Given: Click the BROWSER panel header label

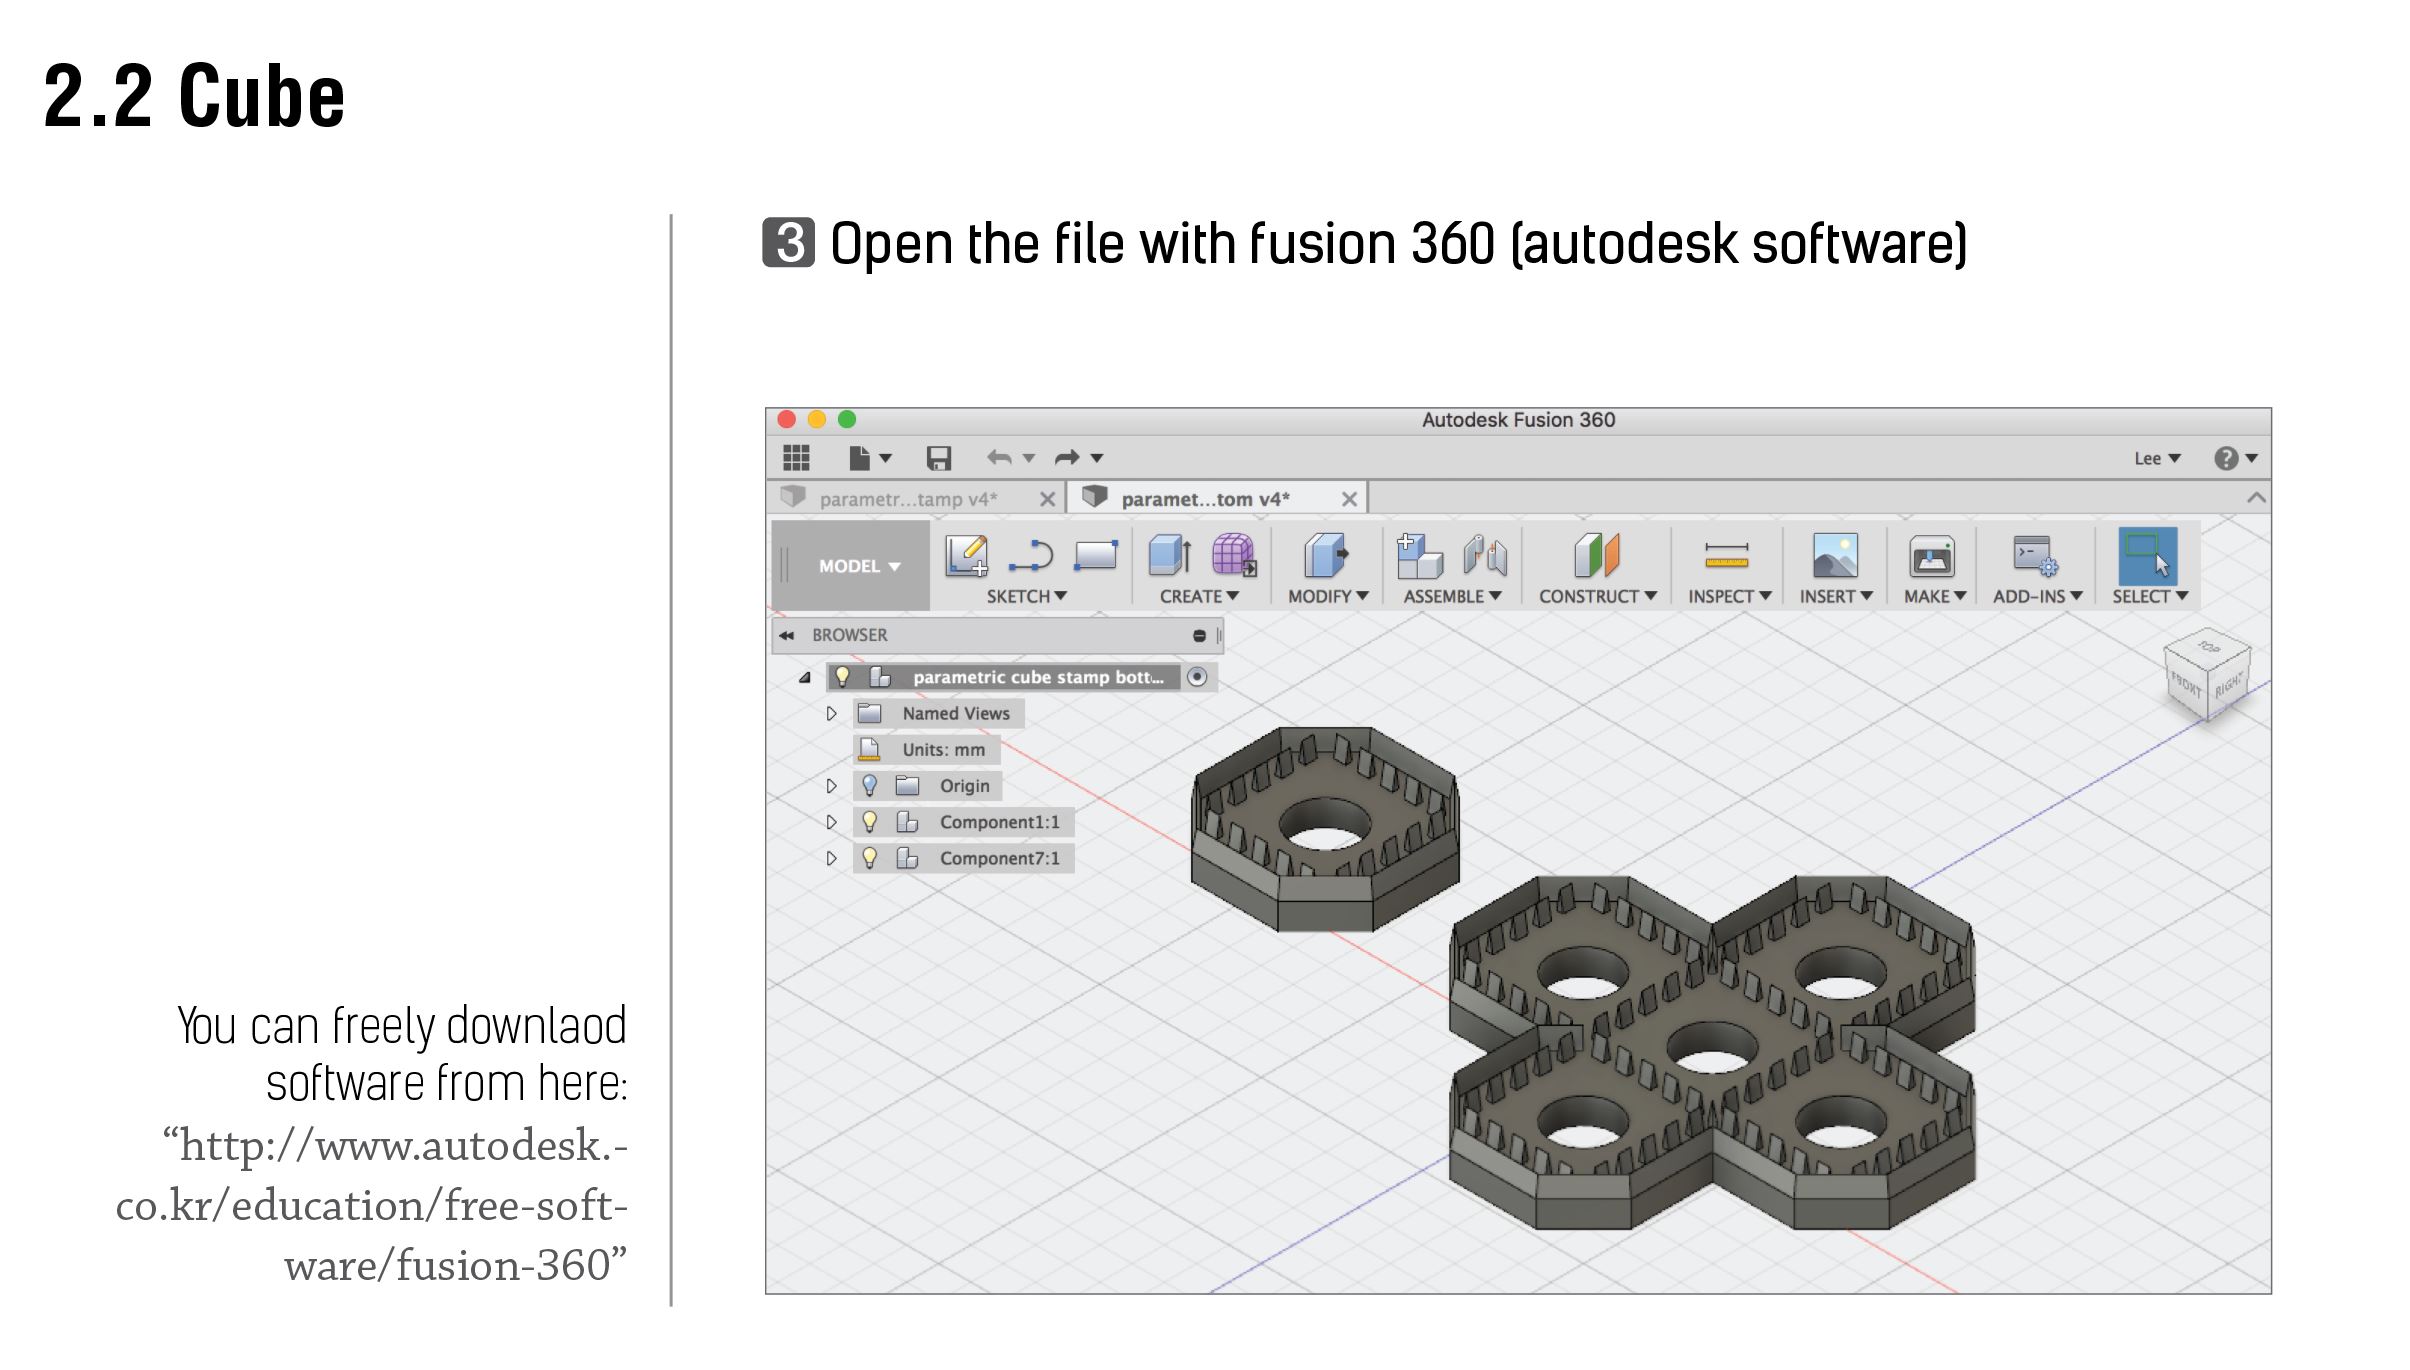Looking at the screenshot, I should (849, 635).
